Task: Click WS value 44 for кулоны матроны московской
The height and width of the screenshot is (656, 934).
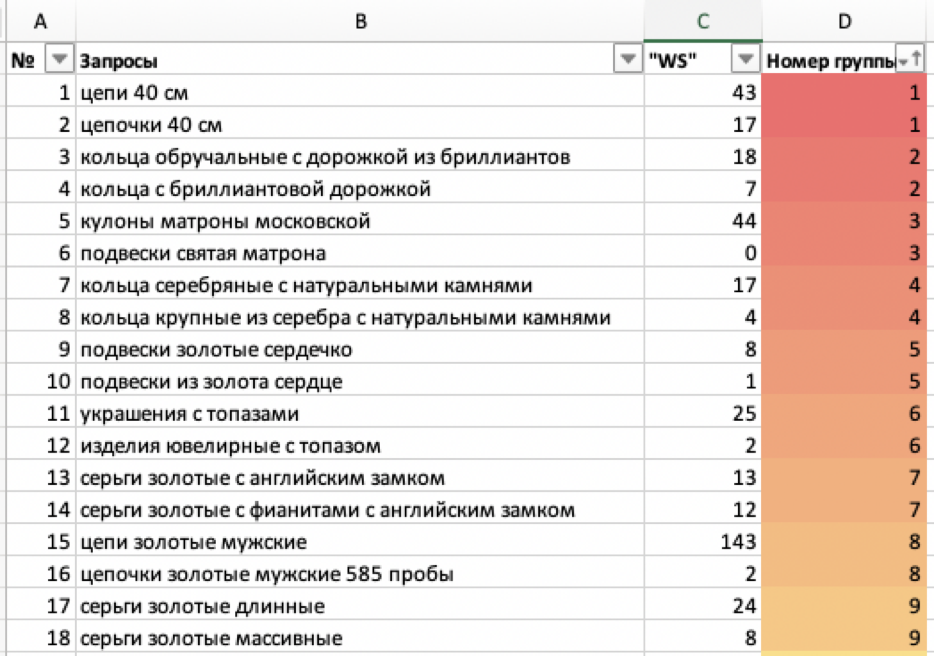Action: pos(703,221)
